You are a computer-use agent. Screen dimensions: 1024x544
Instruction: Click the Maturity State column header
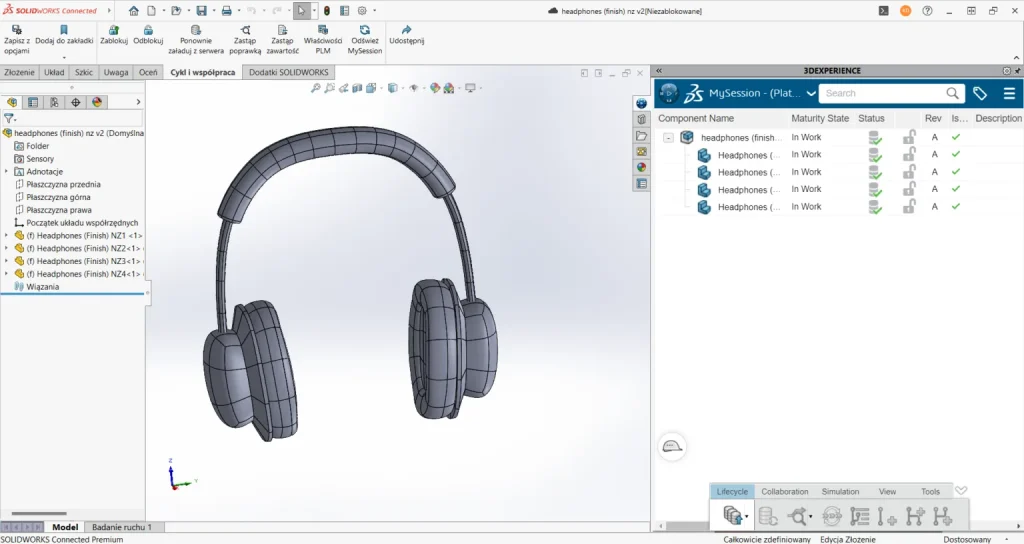point(820,118)
